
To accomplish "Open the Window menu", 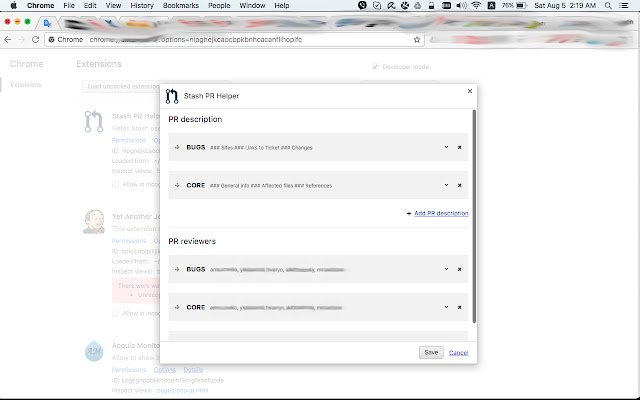I will [x=252, y=5].
